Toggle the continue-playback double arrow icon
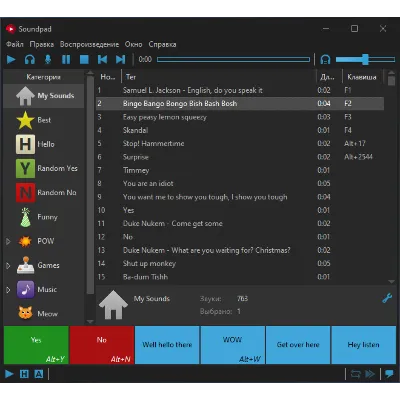 tap(370, 374)
